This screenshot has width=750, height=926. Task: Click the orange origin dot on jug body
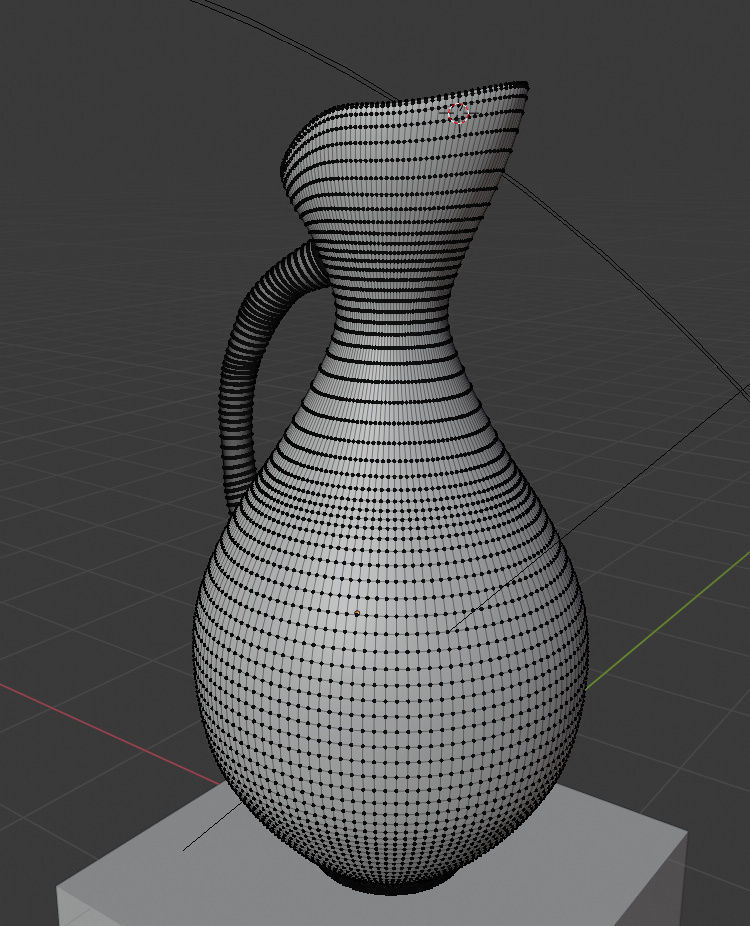click(357, 613)
